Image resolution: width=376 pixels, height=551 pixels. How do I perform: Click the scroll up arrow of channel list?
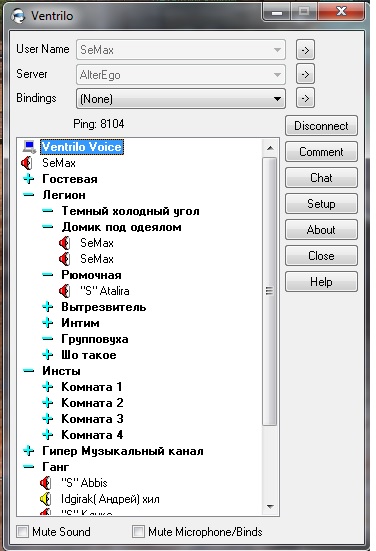(x=270, y=148)
